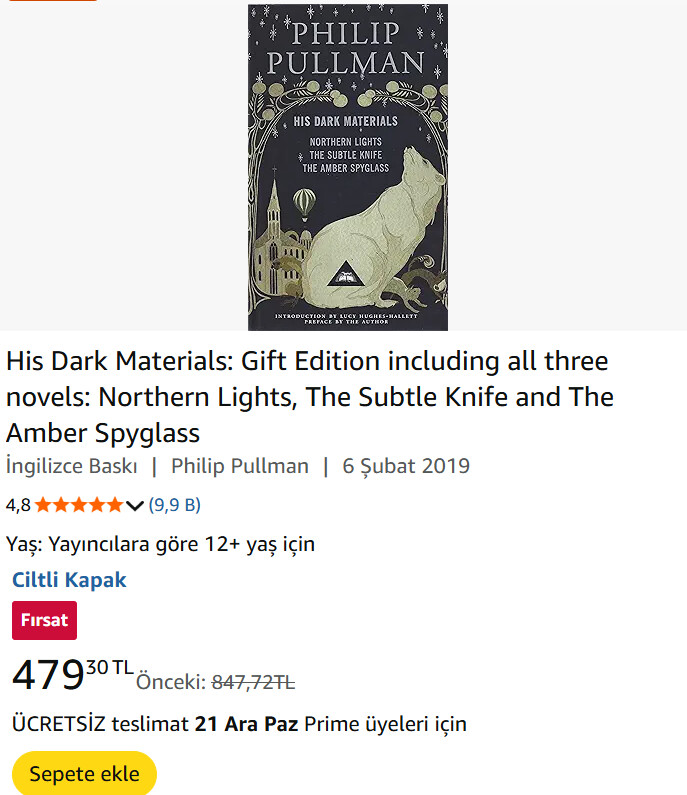Click the 4,8 rating score number

pyautogui.click(x=18, y=505)
